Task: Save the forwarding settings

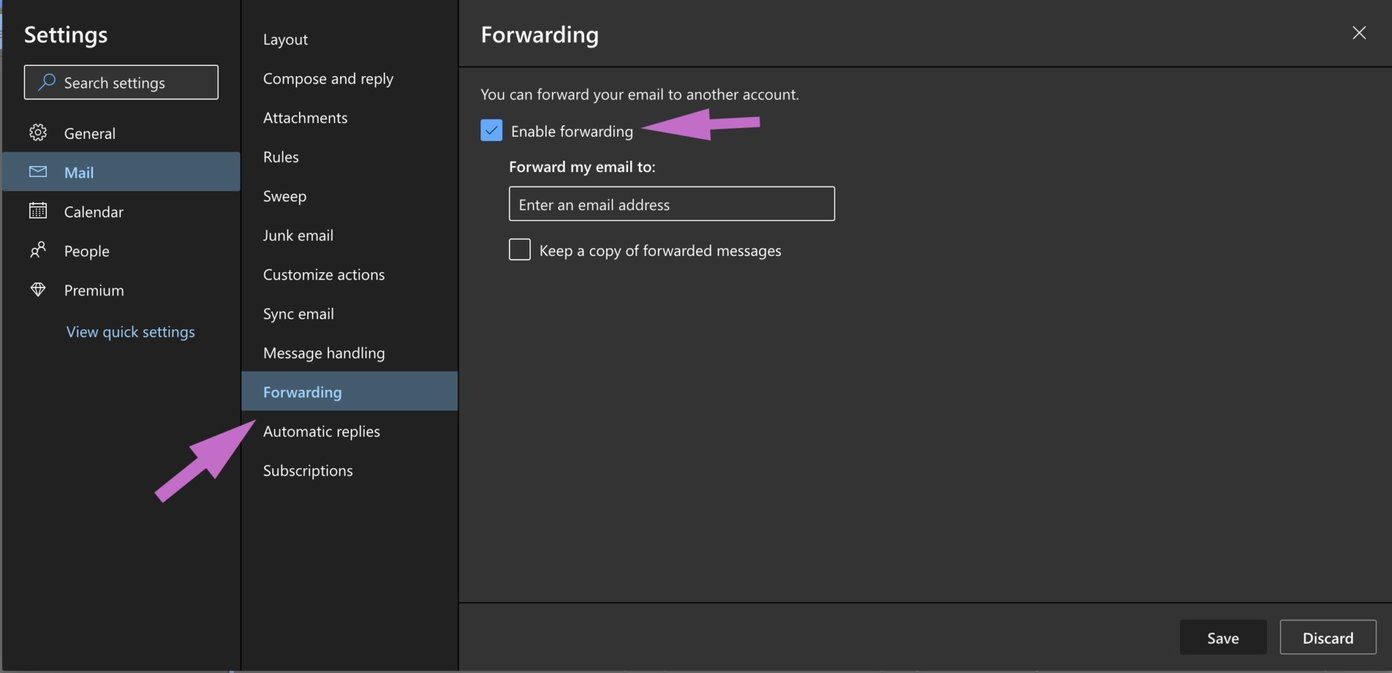Action: point(1223,638)
